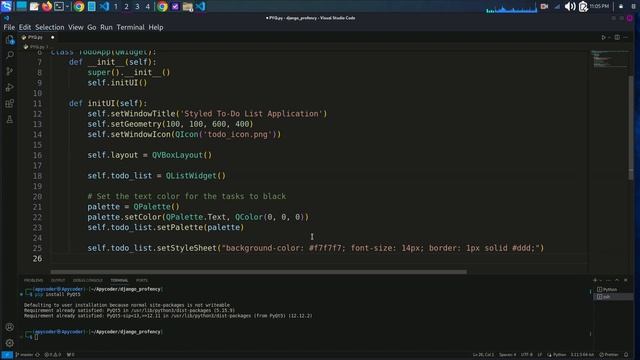
Task: Click the UTF-8 encoding in the status bar
Action: tap(527, 355)
